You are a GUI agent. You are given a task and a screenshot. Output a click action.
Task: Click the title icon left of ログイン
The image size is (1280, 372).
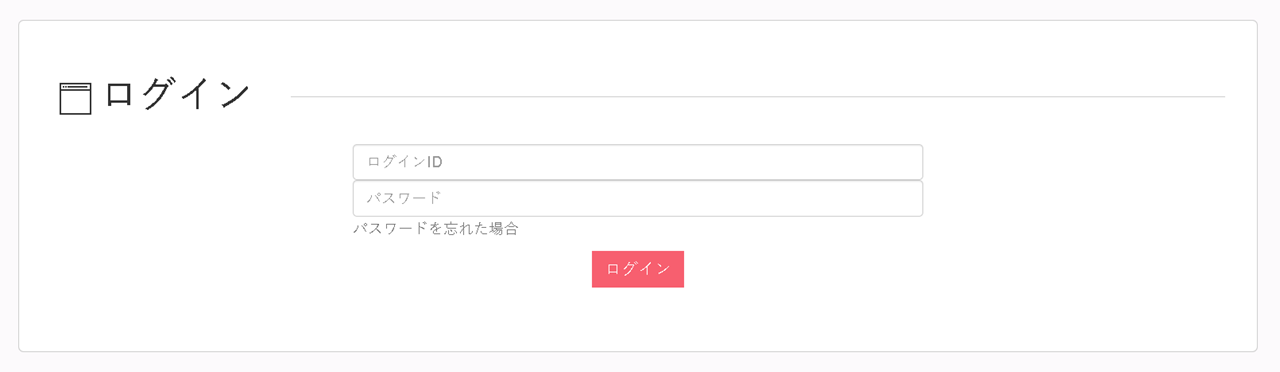(75, 99)
